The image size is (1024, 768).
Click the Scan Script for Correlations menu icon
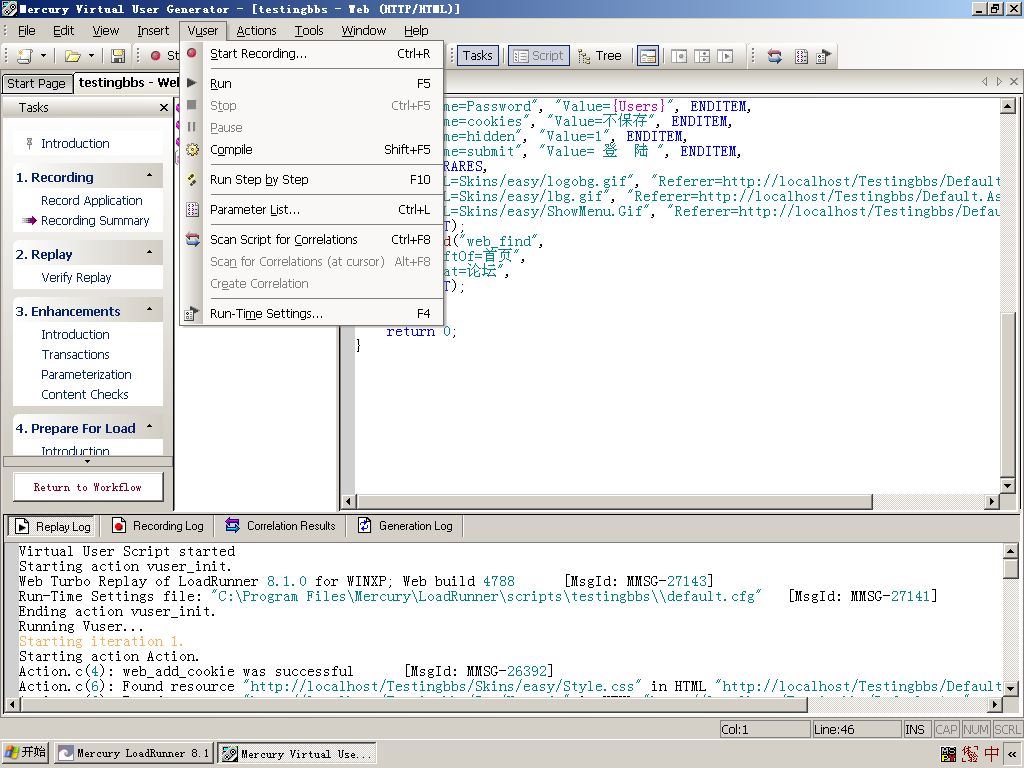click(192, 239)
